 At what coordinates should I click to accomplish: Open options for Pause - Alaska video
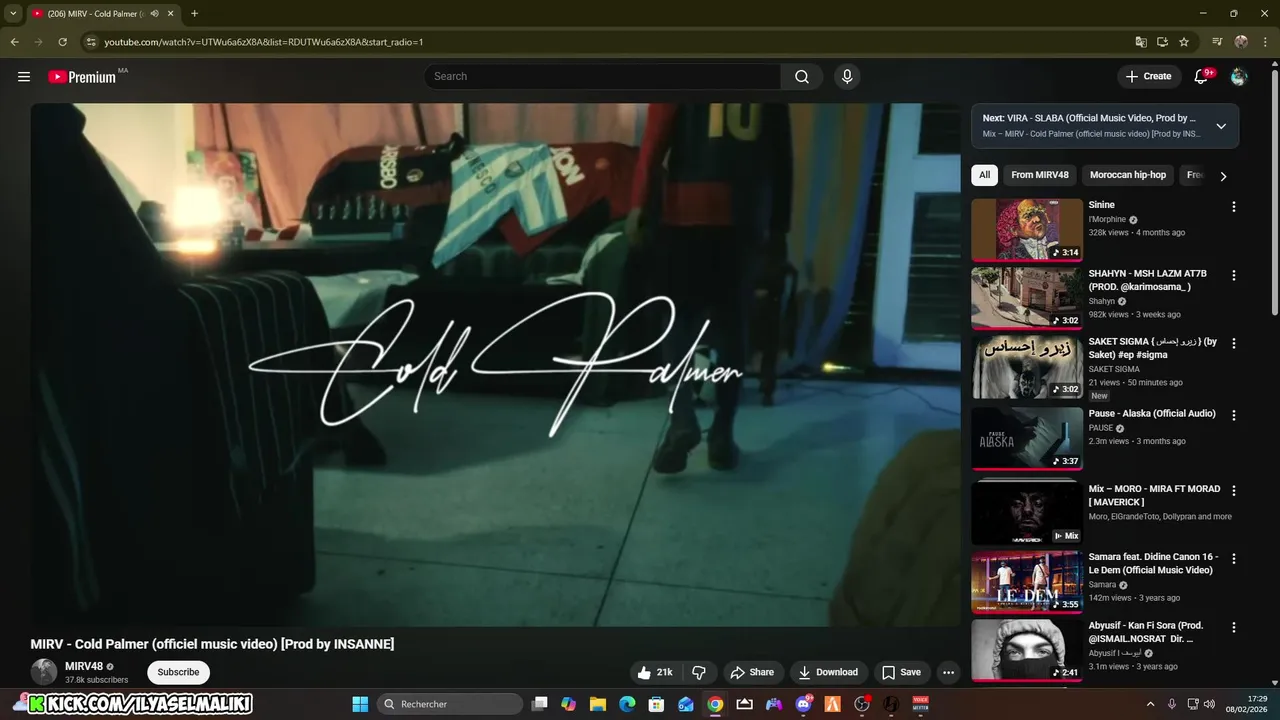coord(1233,415)
